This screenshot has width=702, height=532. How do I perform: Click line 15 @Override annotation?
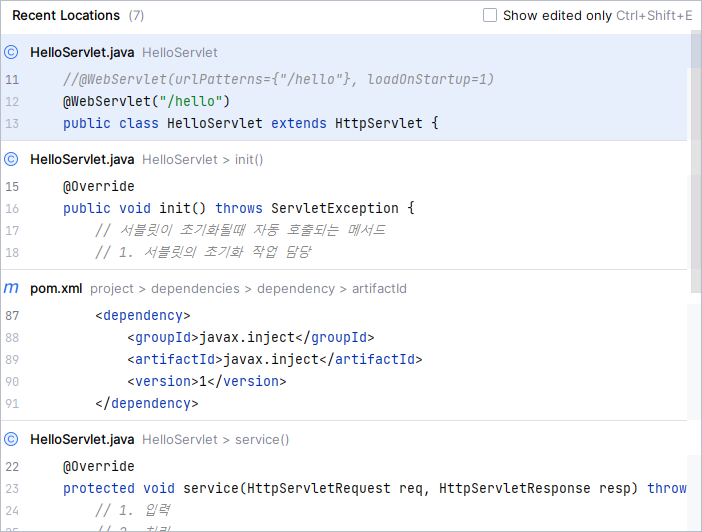(98, 186)
